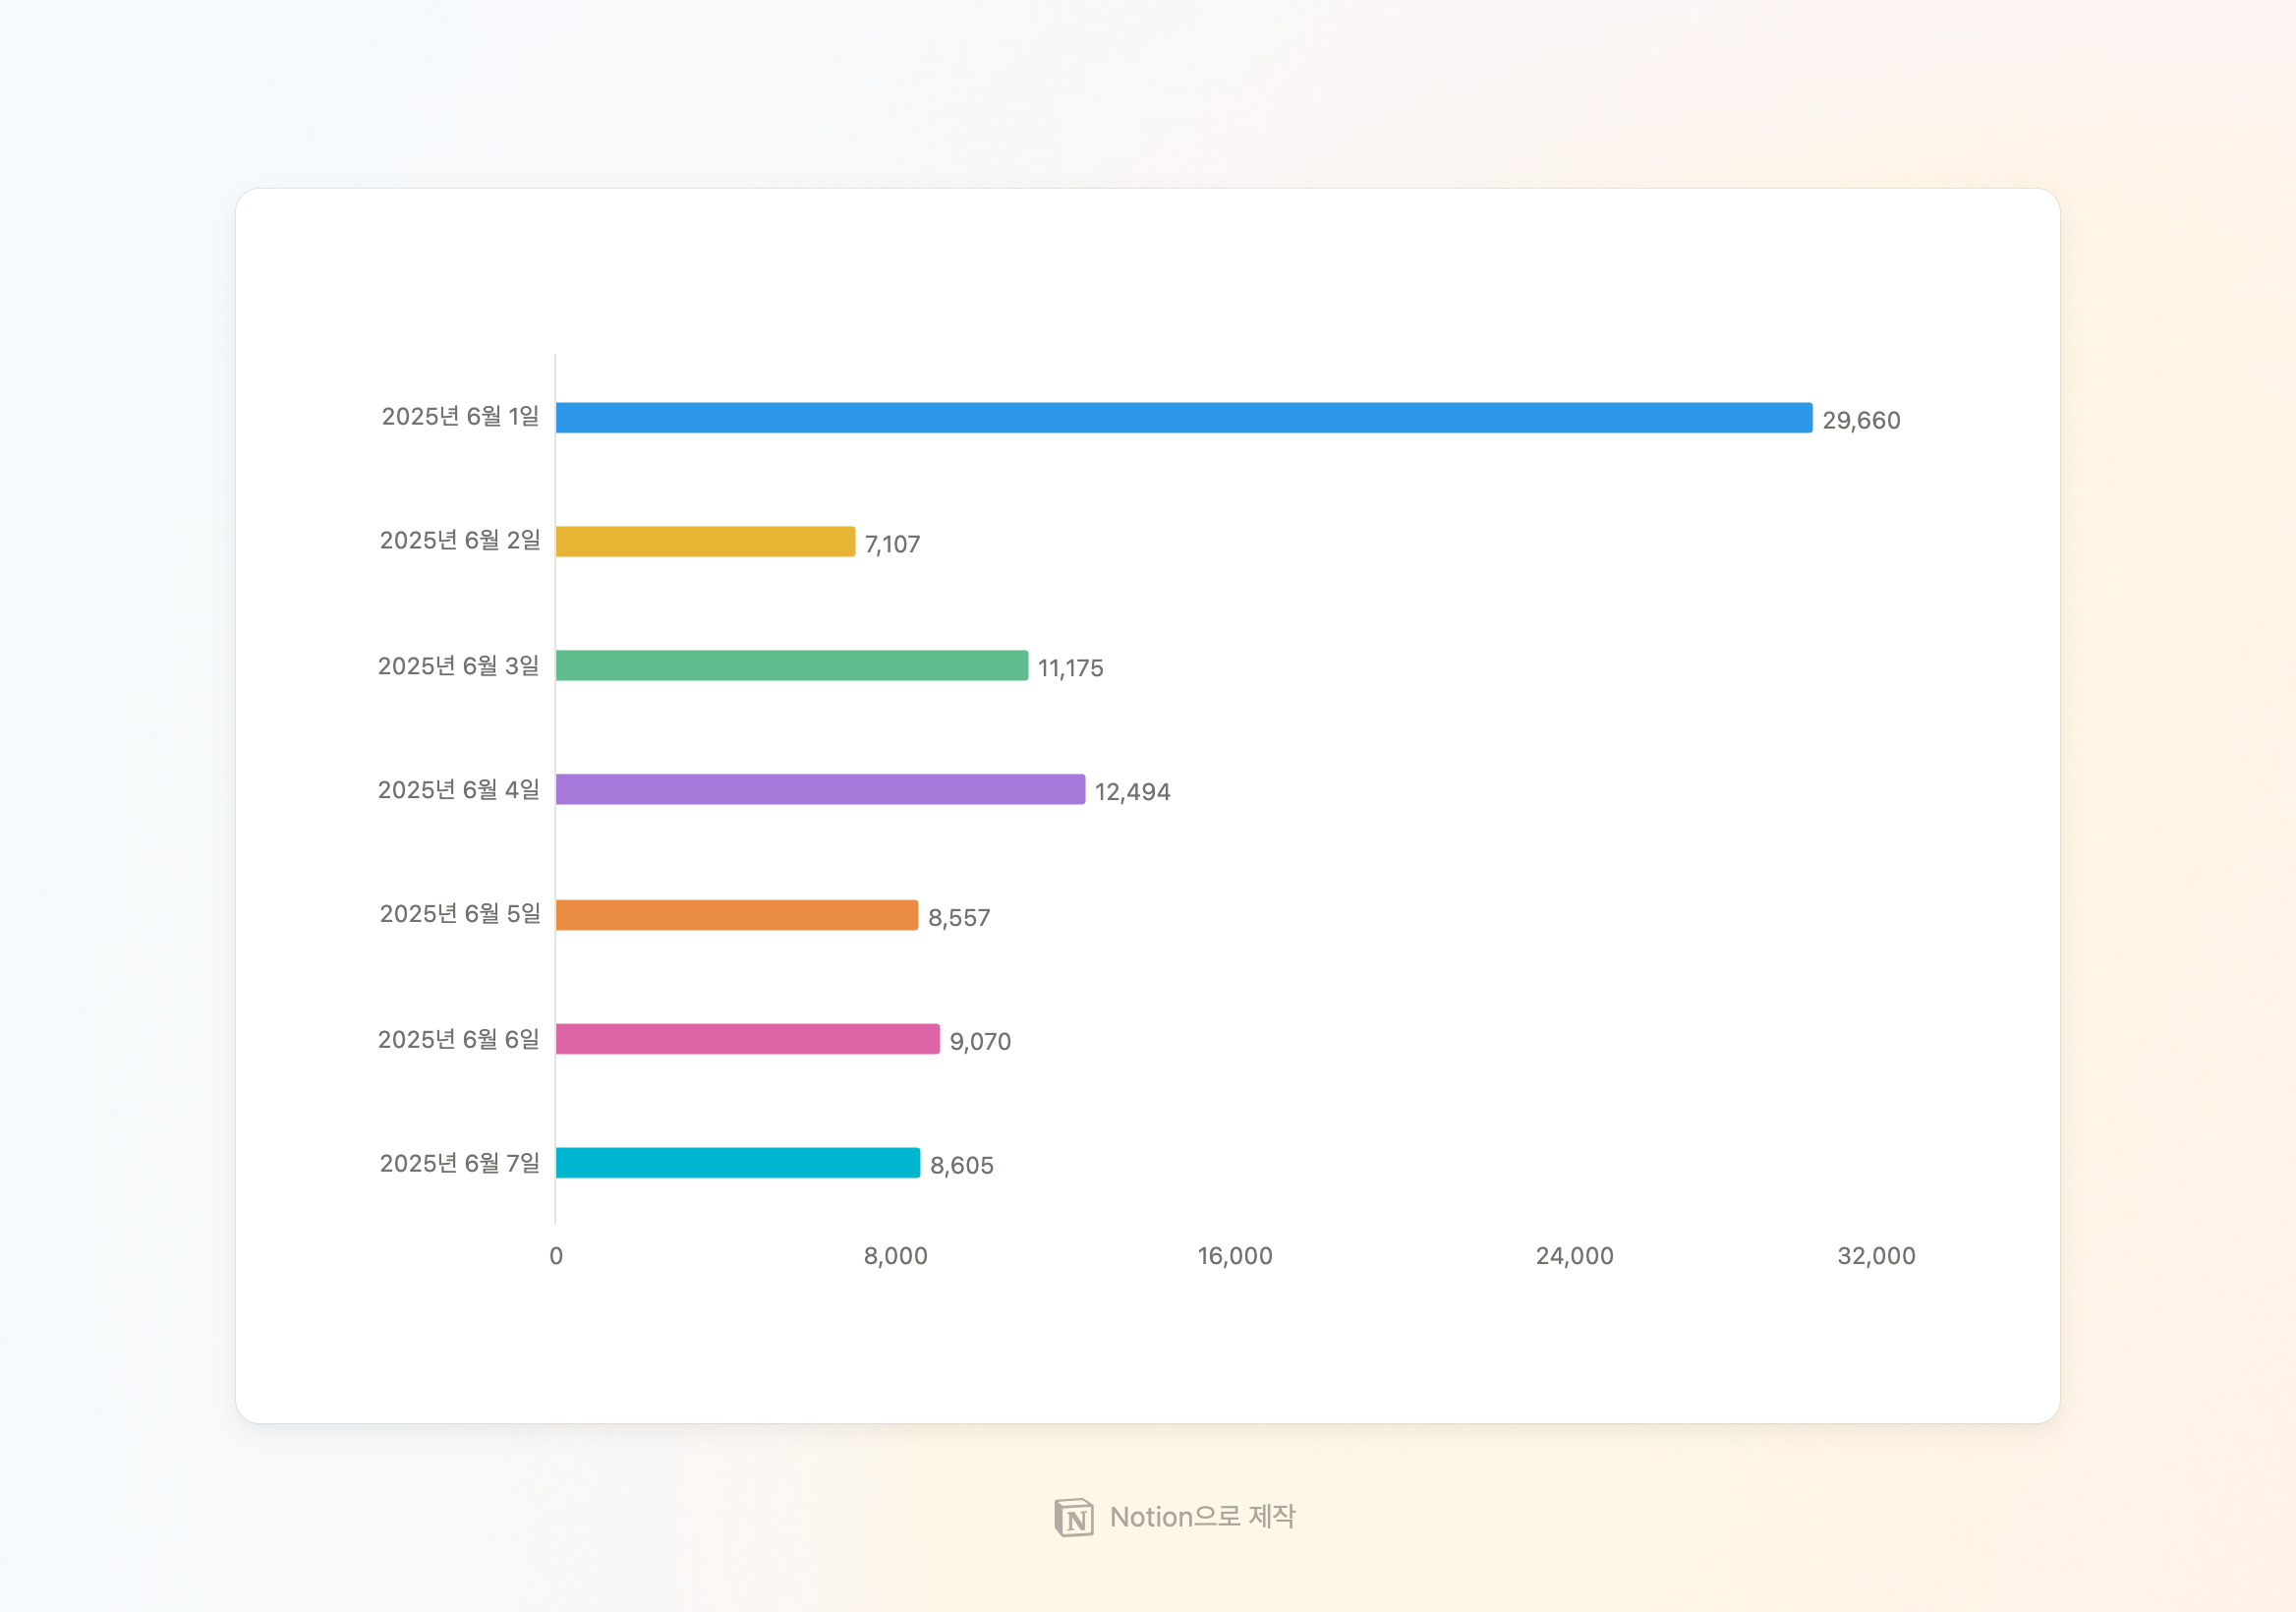The height and width of the screenshot is (1612, 2296).
Task: Click the 11,175 value label
Action: [1070, 669]
